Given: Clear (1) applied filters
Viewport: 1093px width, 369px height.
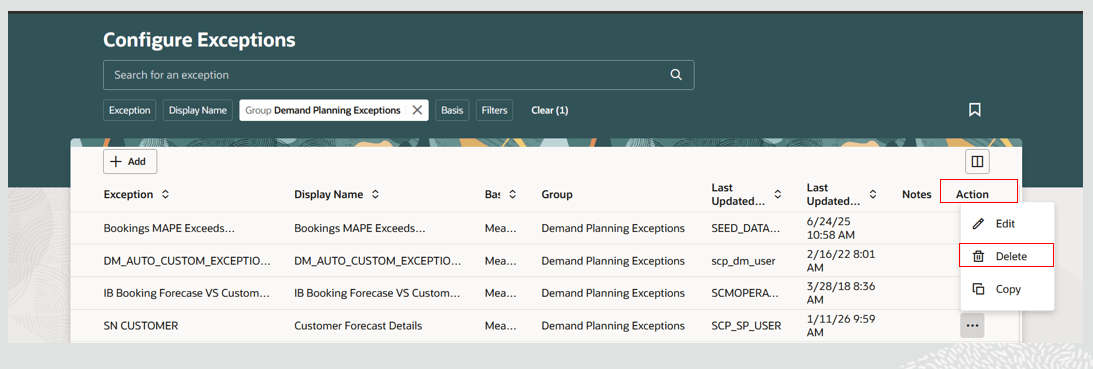Looking at the screenshot, I should click(x=549, y=110).
